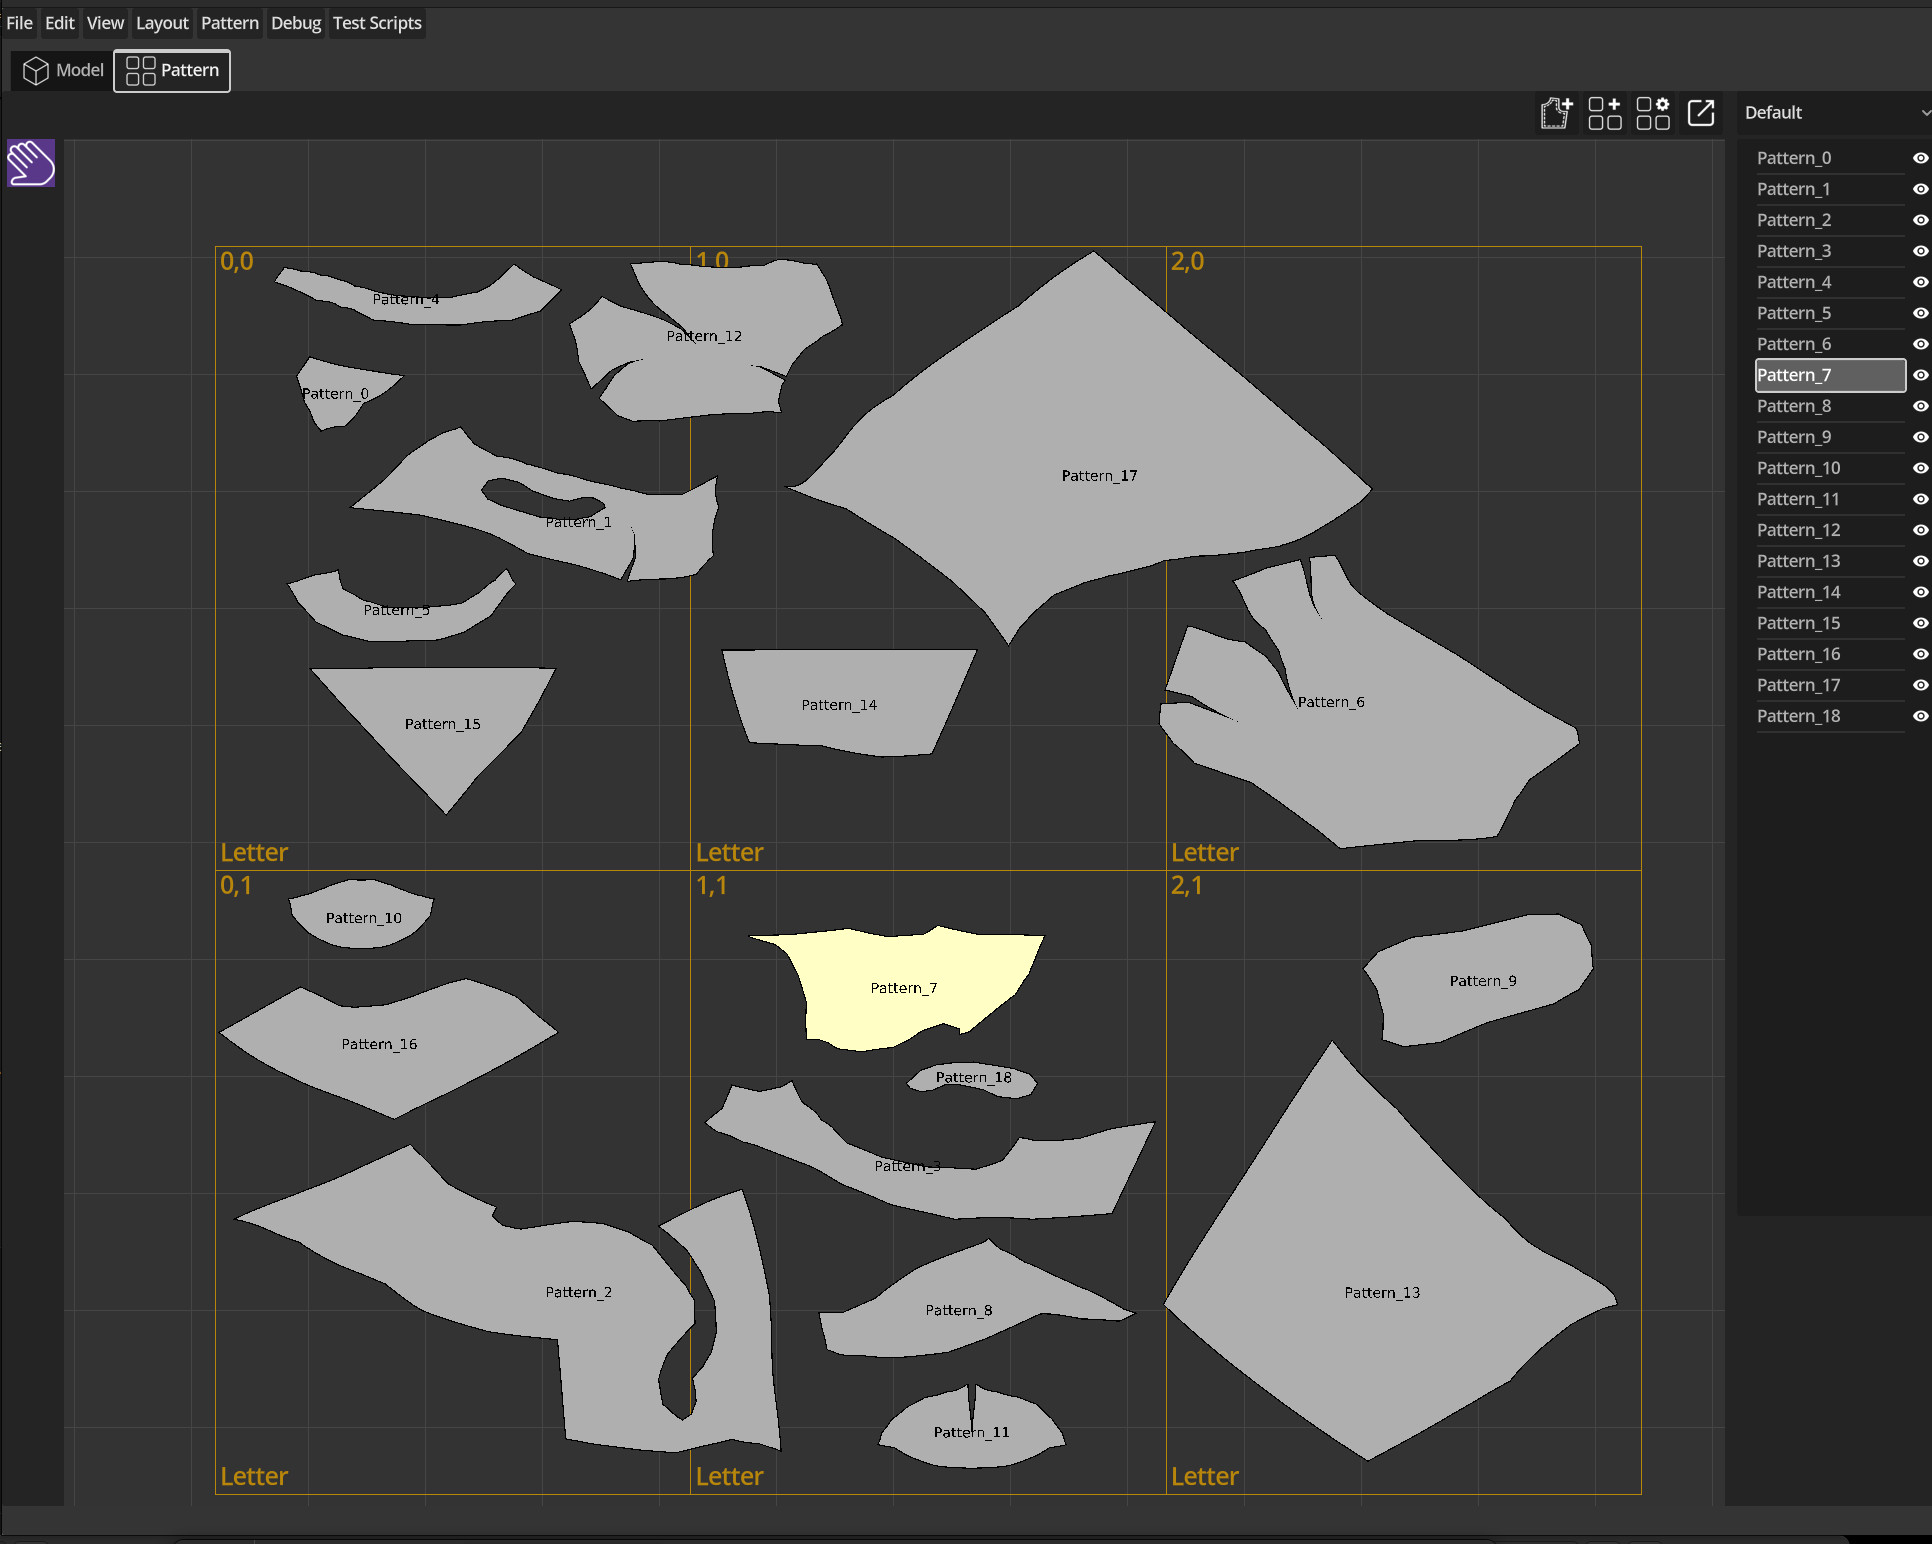Toggle the eye icon for Pattern_16
The width and height of the screenshot is (1932, 1544).
click(1920, 654)
